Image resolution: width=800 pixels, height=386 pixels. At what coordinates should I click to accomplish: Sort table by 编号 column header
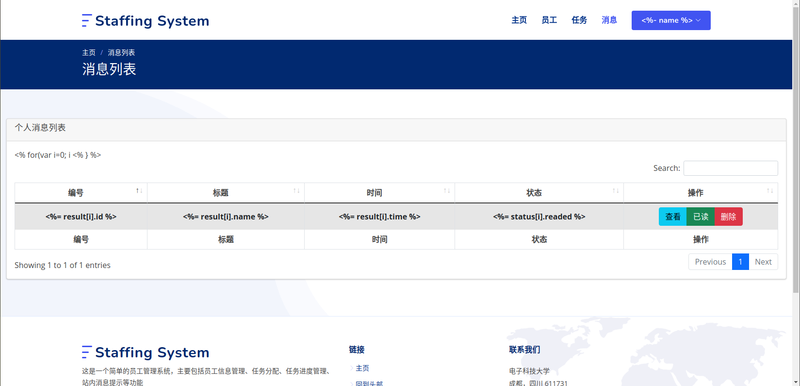click(x=81, y=193)
